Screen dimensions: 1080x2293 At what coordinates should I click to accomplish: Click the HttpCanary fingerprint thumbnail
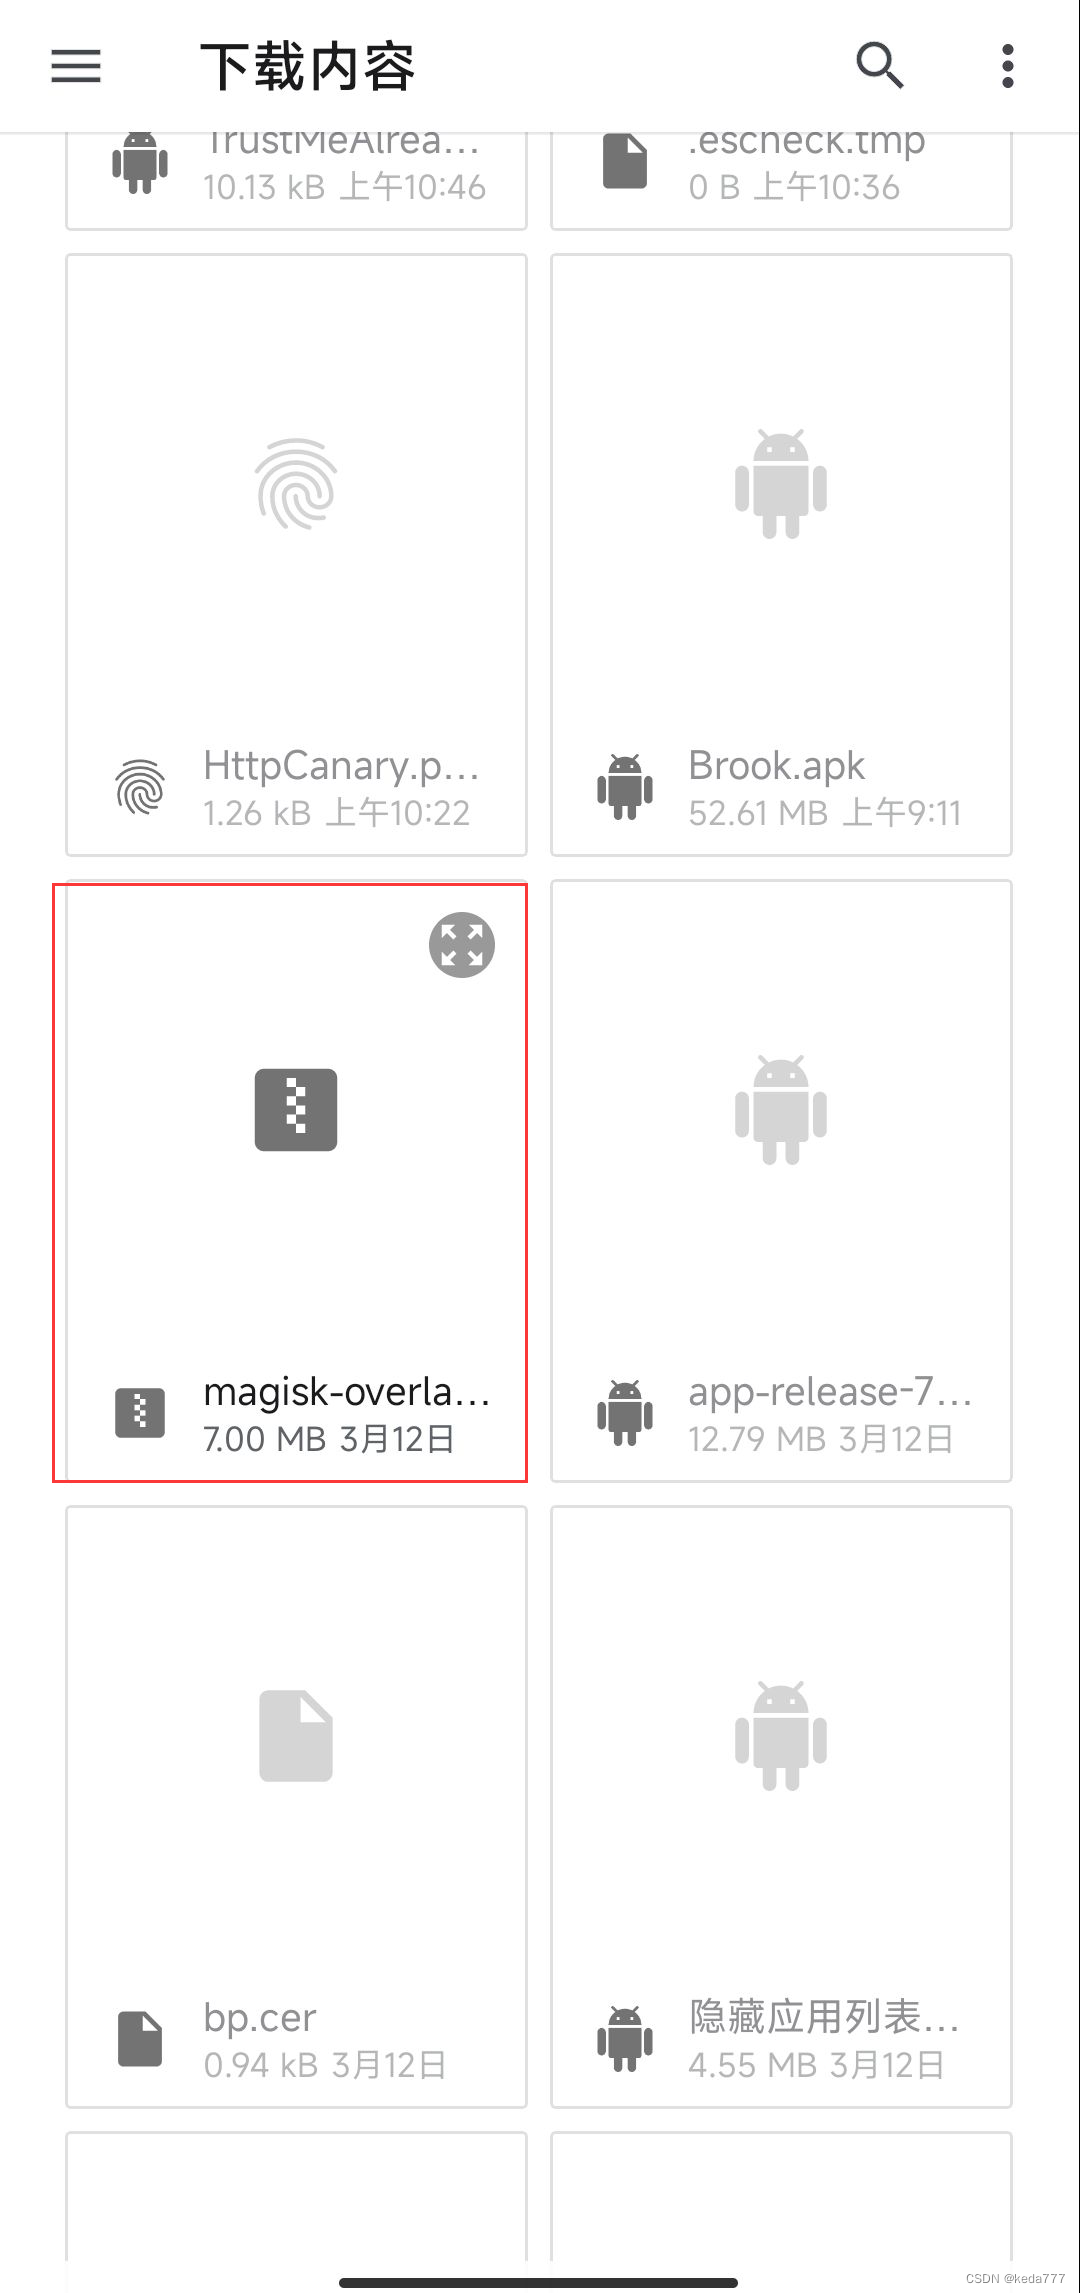pos(296,484)
